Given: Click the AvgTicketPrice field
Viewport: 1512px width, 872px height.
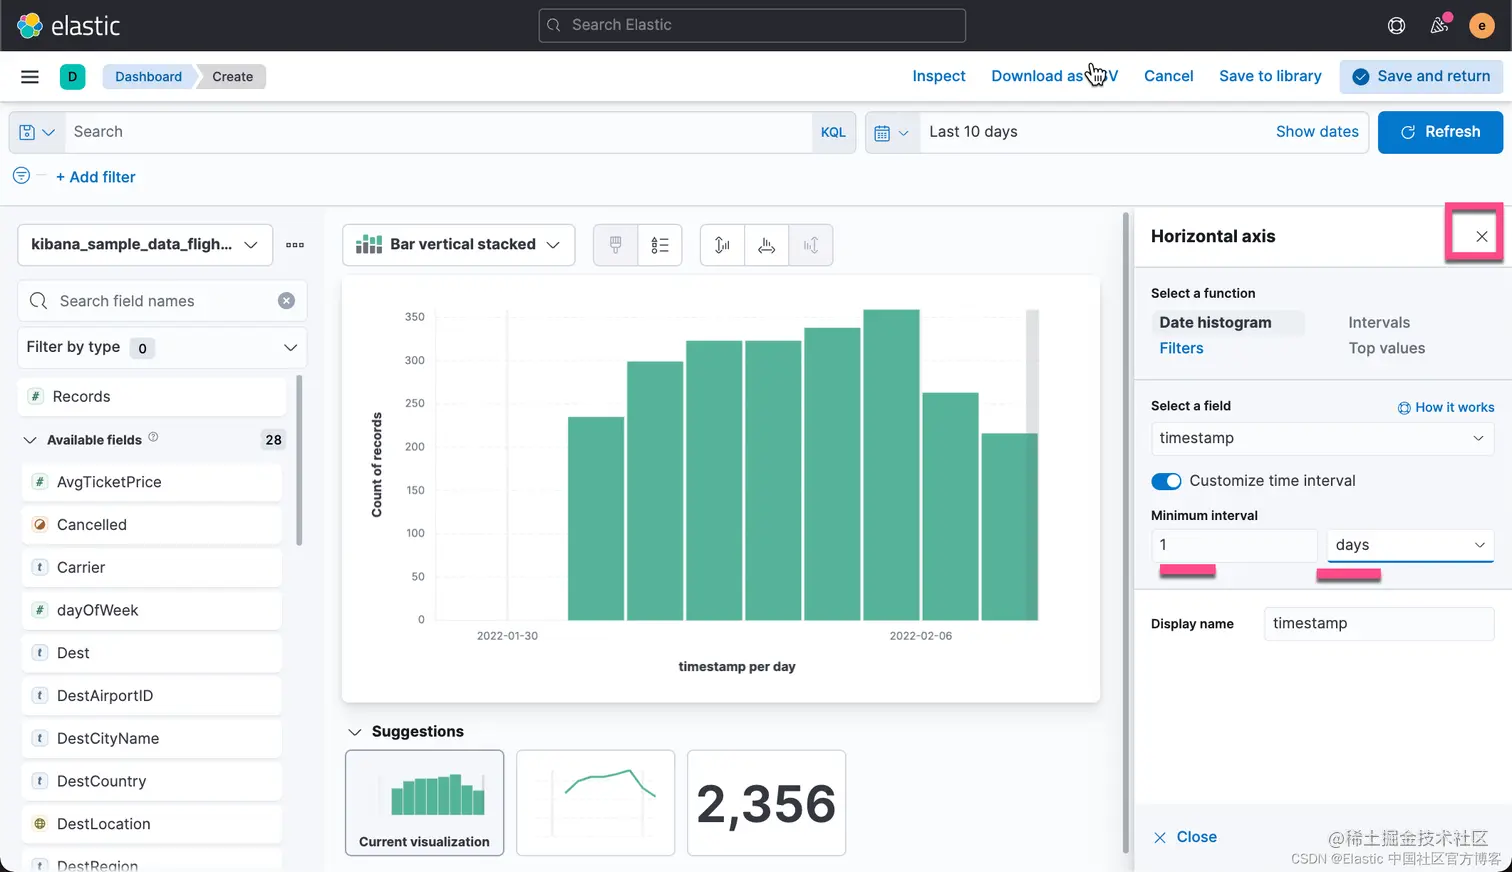Looking at the screenshot, I should pos(151,482).
